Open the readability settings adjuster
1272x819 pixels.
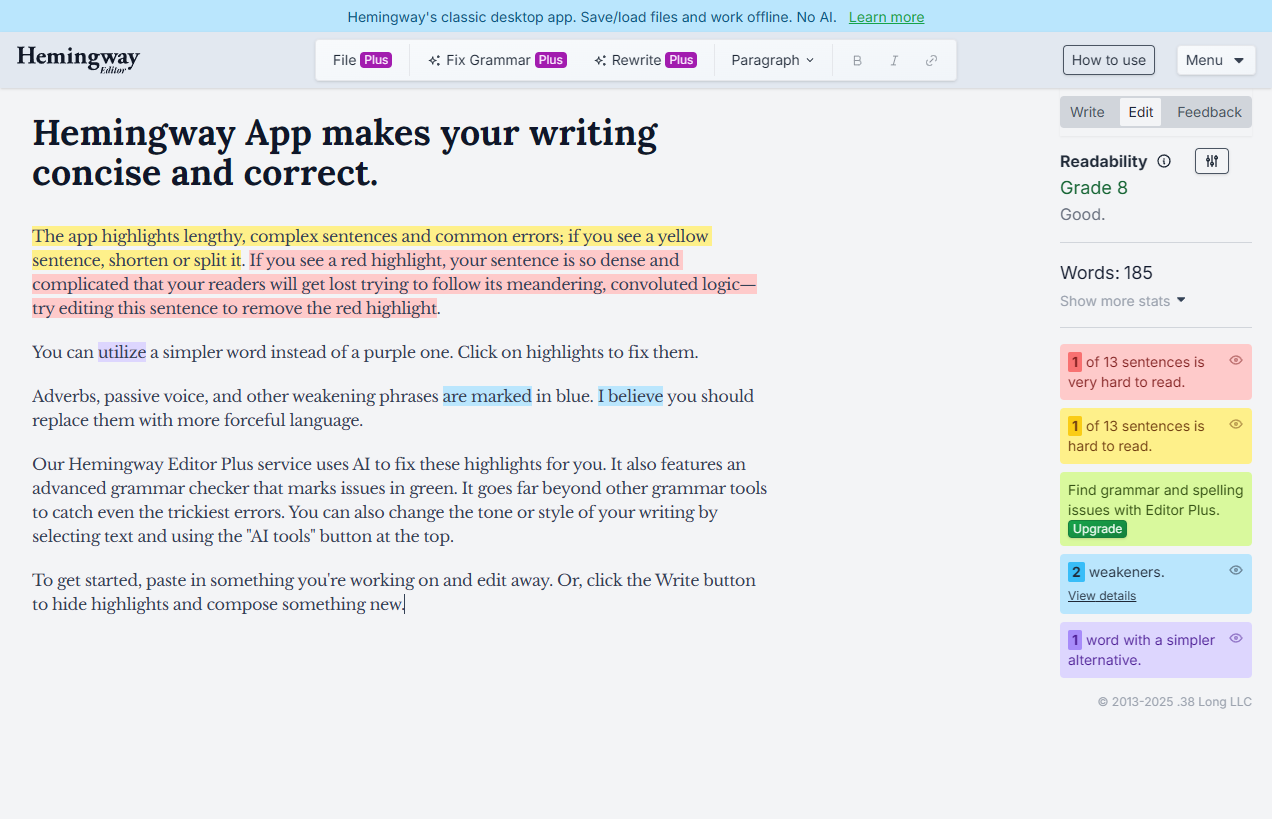pyautogui.click(x=1211, y=161)
